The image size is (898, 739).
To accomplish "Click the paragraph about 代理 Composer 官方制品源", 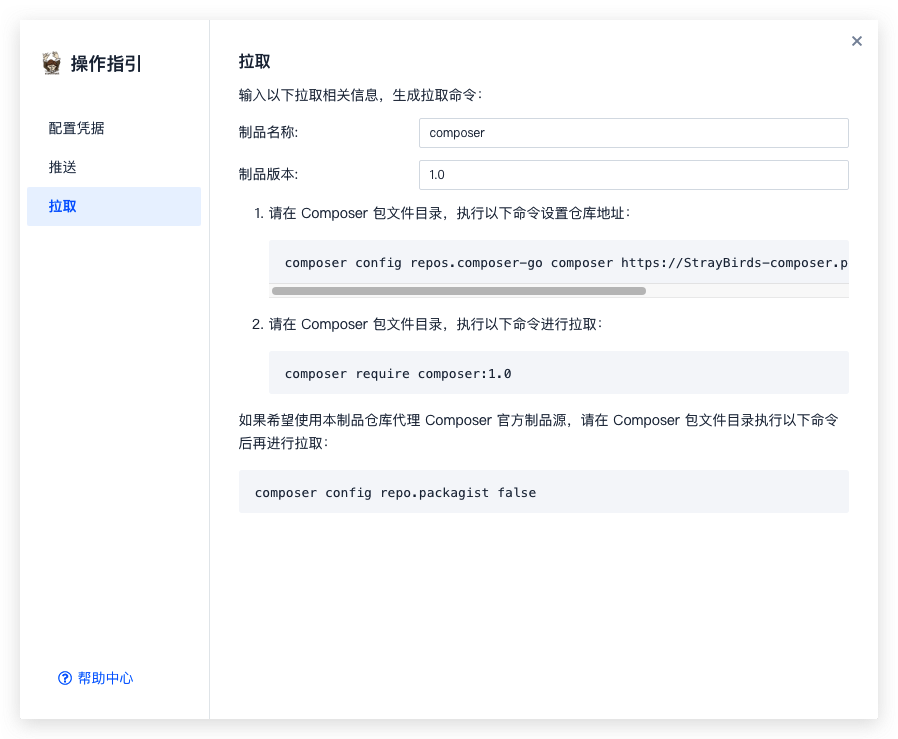I will coord(538,431).
